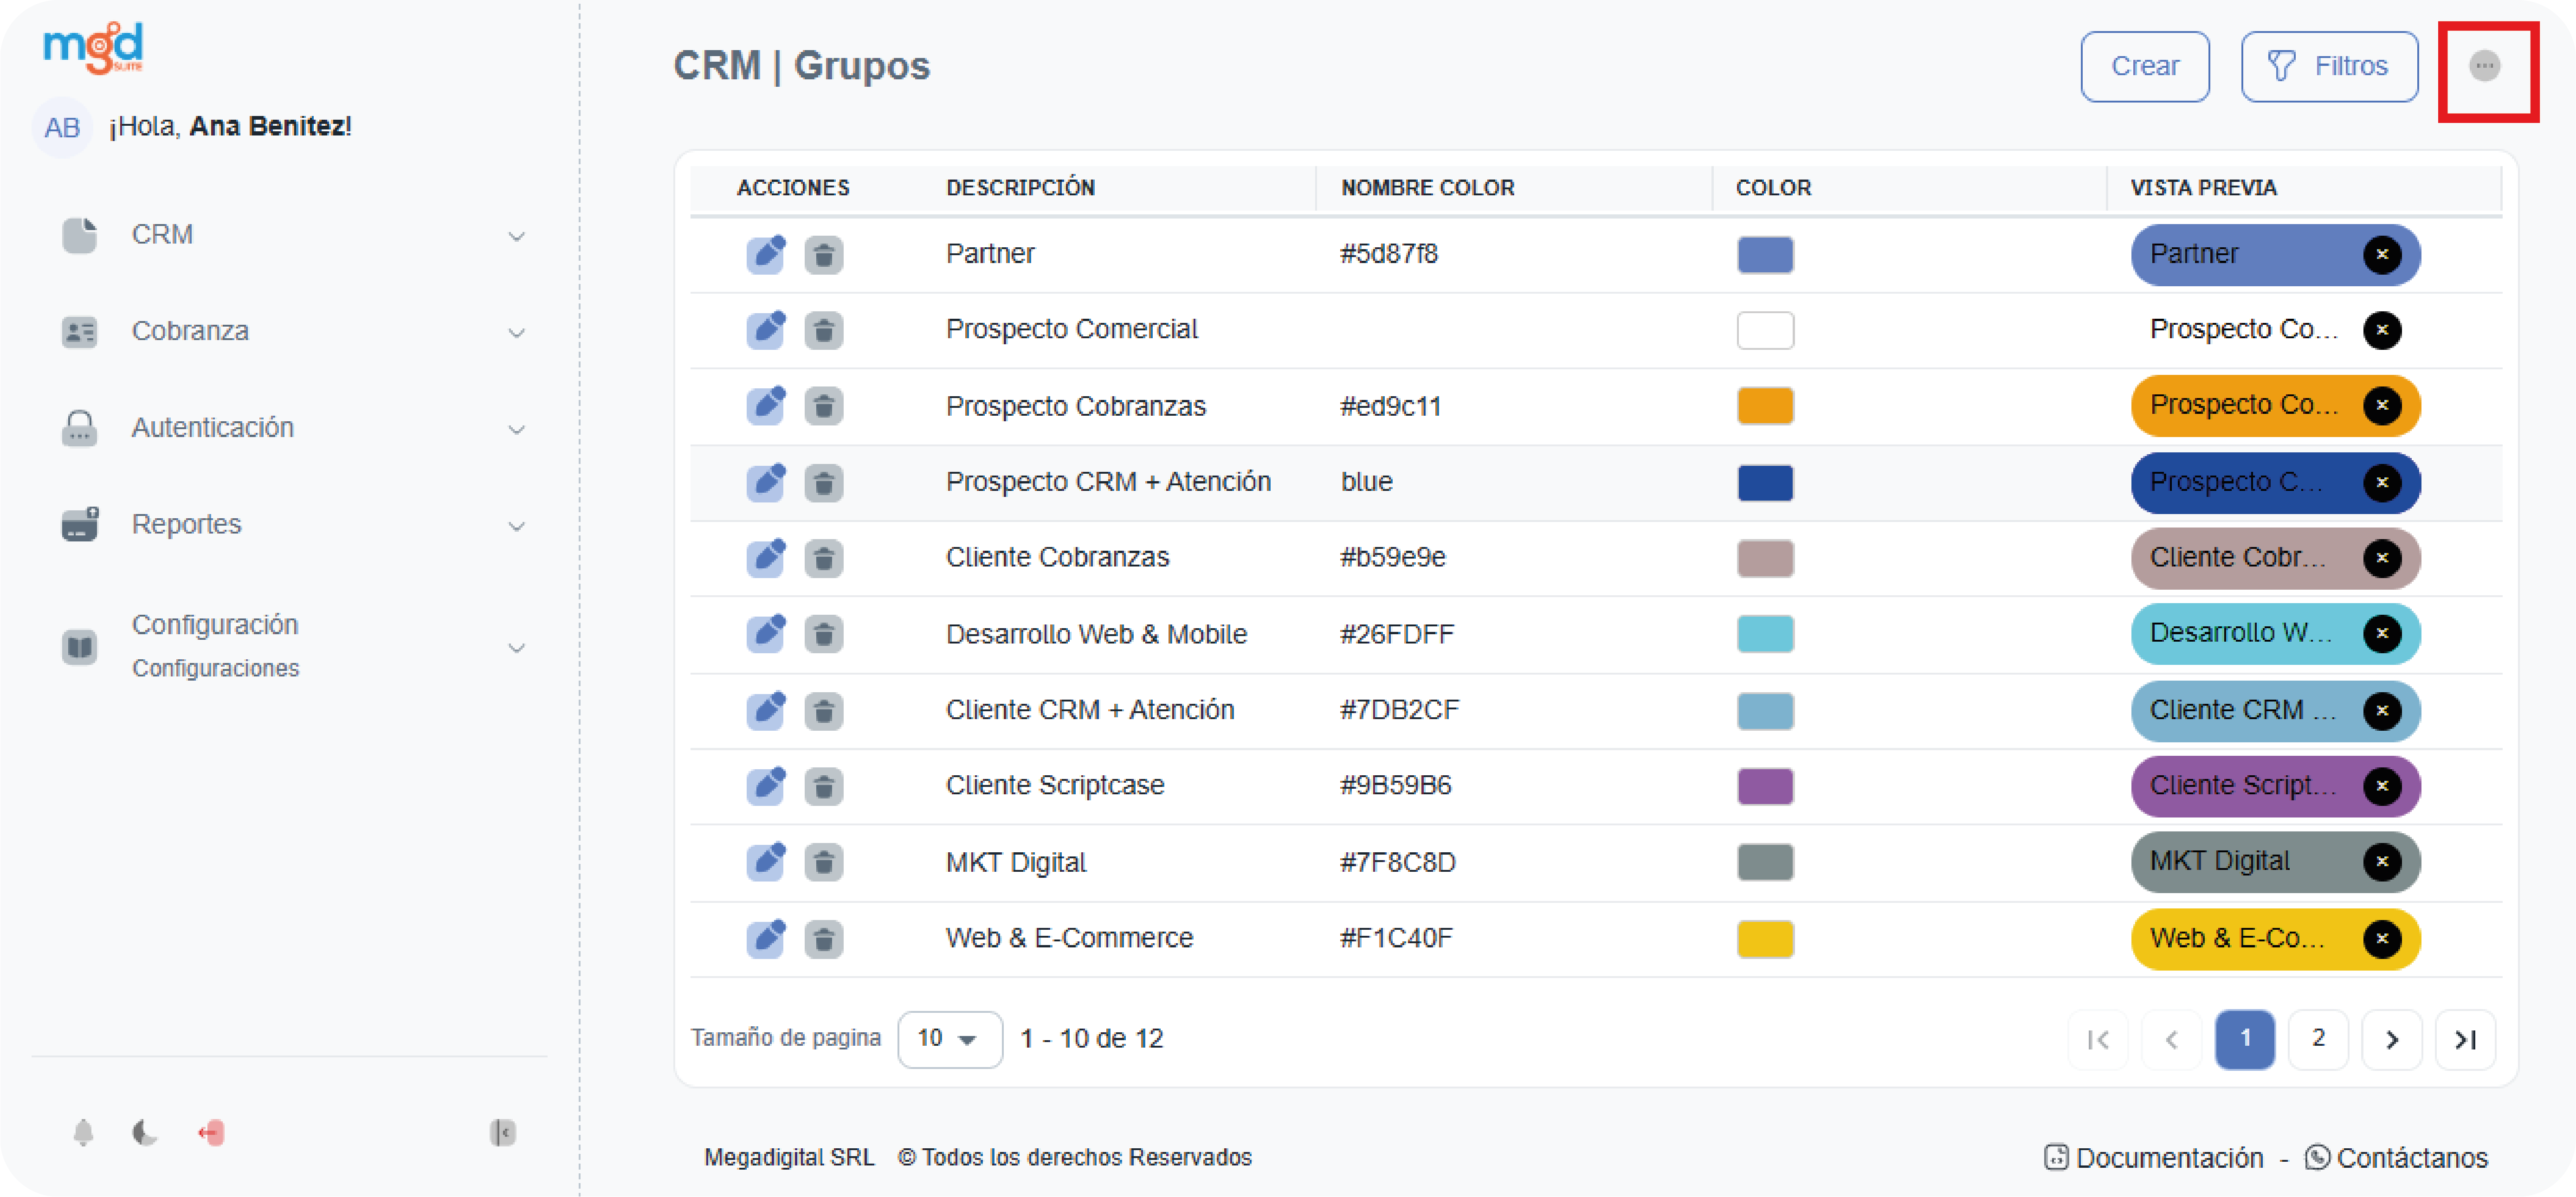Open the three-dots more options menu
This screenshot has height=1197, width=2576.
point(2484,67)
